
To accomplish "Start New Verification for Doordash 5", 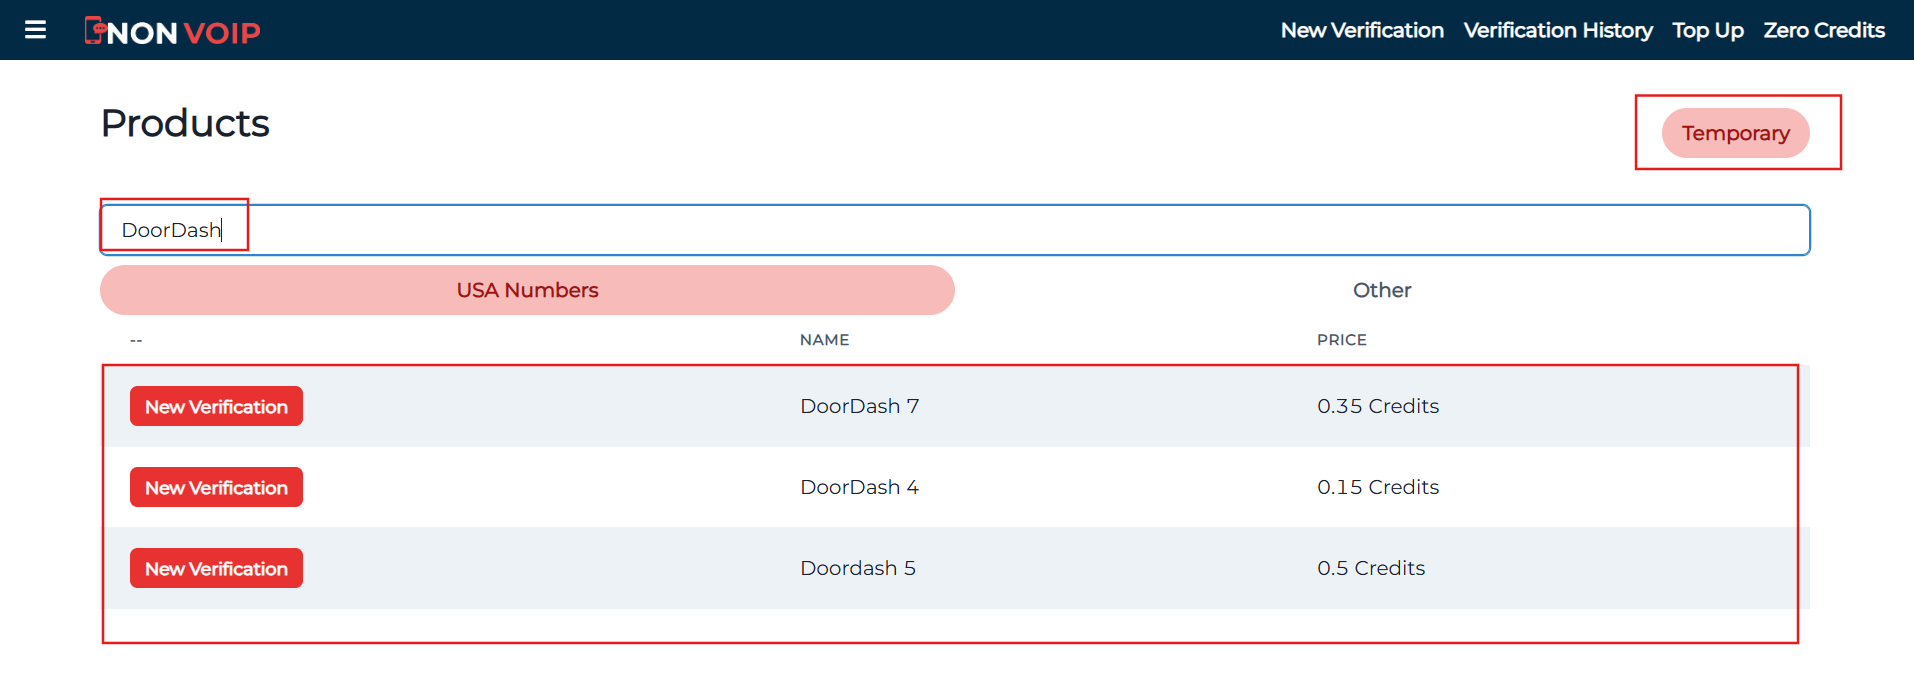I will pos(216,568).
